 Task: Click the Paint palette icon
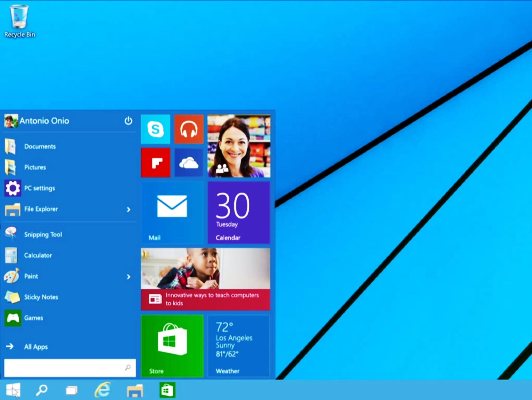(12, 276)
